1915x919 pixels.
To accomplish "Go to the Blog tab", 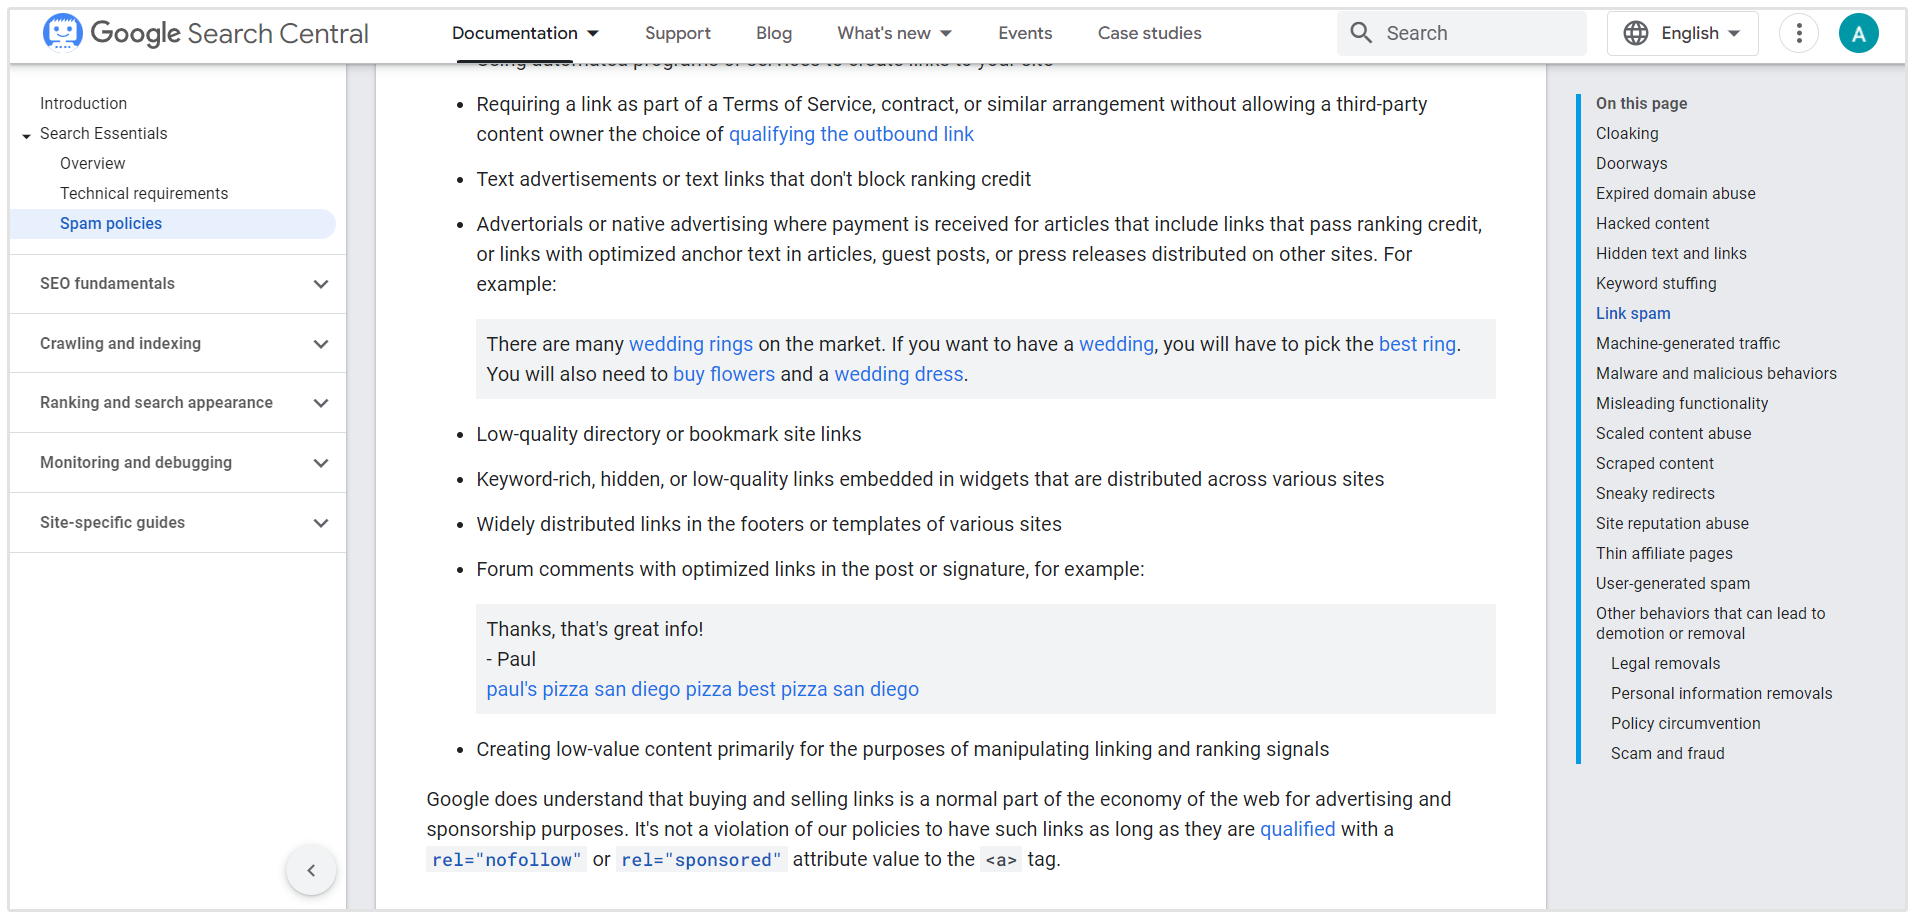I will point(773,33).
